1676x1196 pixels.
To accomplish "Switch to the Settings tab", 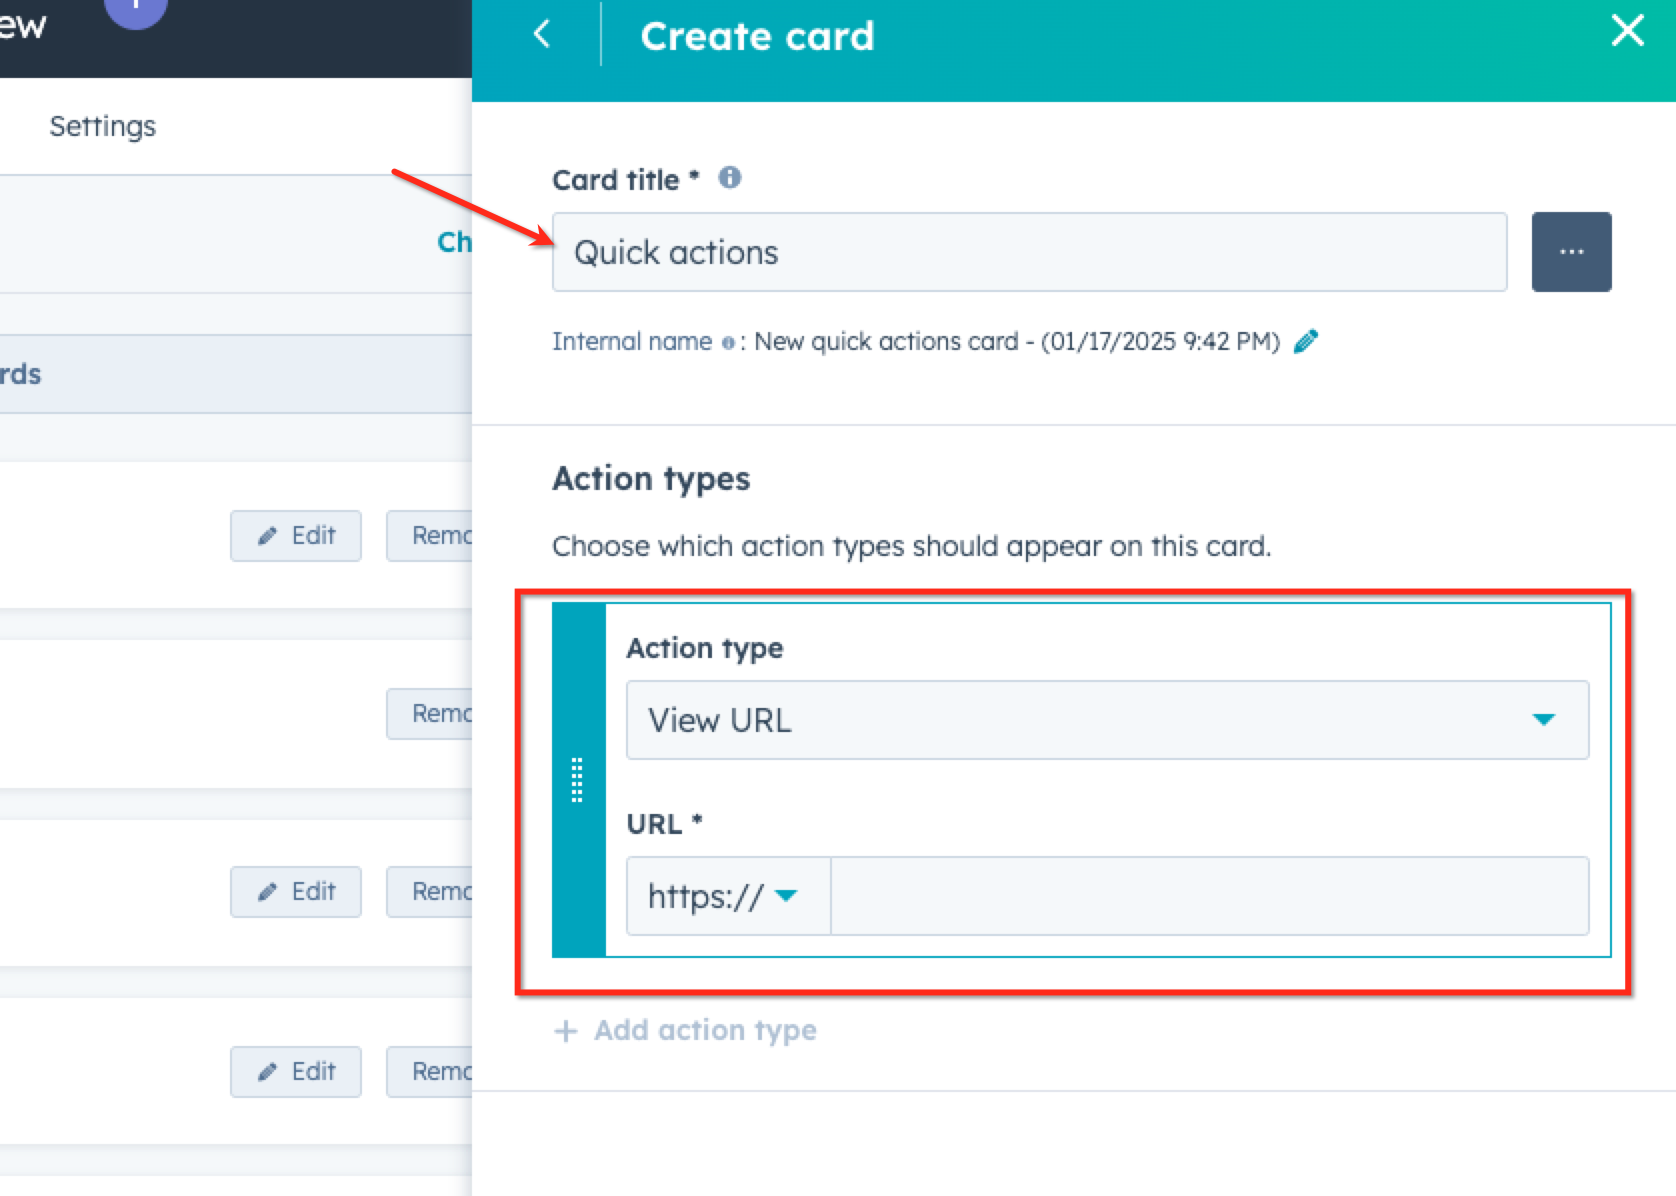I will pyautogui.click(x=102, y=126).
